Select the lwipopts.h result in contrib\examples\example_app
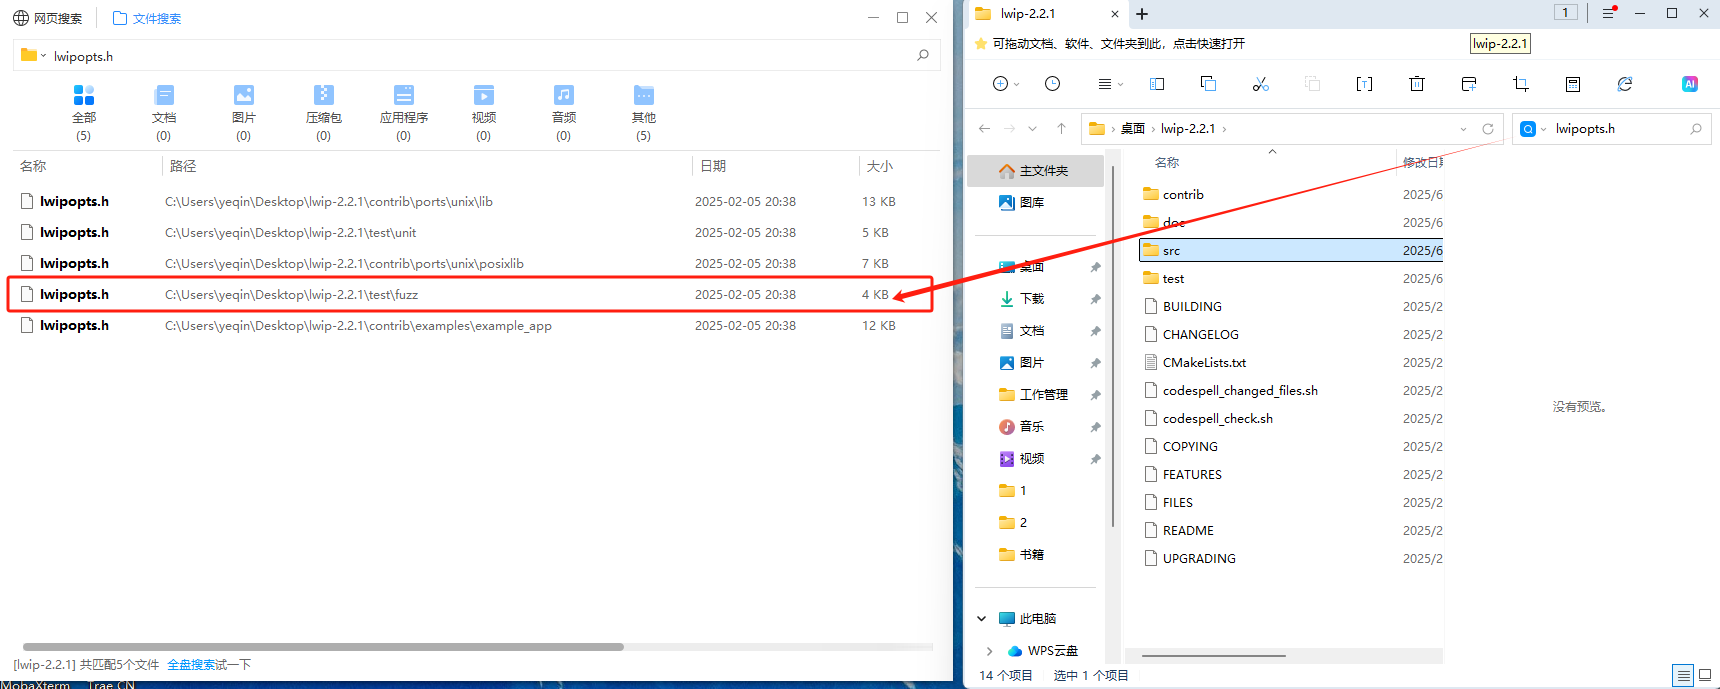This screenshot has height=689, width=1720. [470, 326]
